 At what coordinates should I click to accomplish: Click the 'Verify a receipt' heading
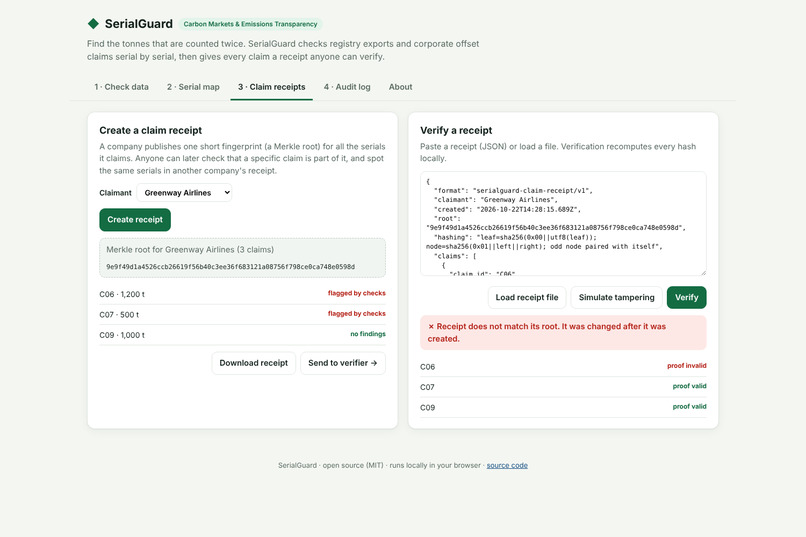click(x=456, y=131)
